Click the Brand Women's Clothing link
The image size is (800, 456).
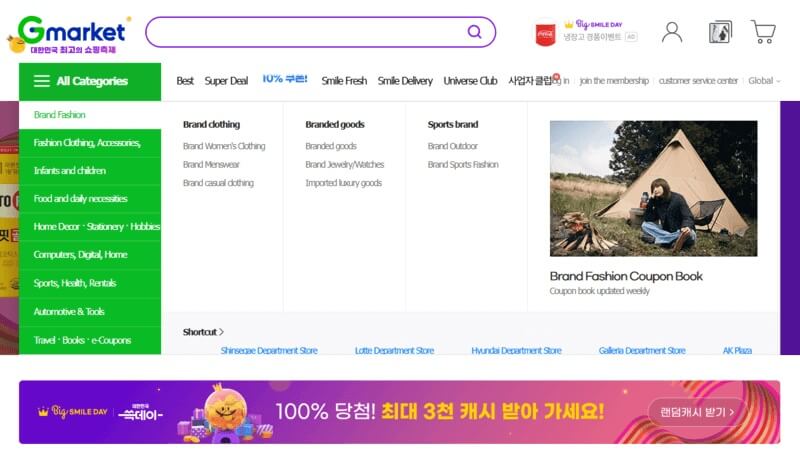(x=224, y=146)
